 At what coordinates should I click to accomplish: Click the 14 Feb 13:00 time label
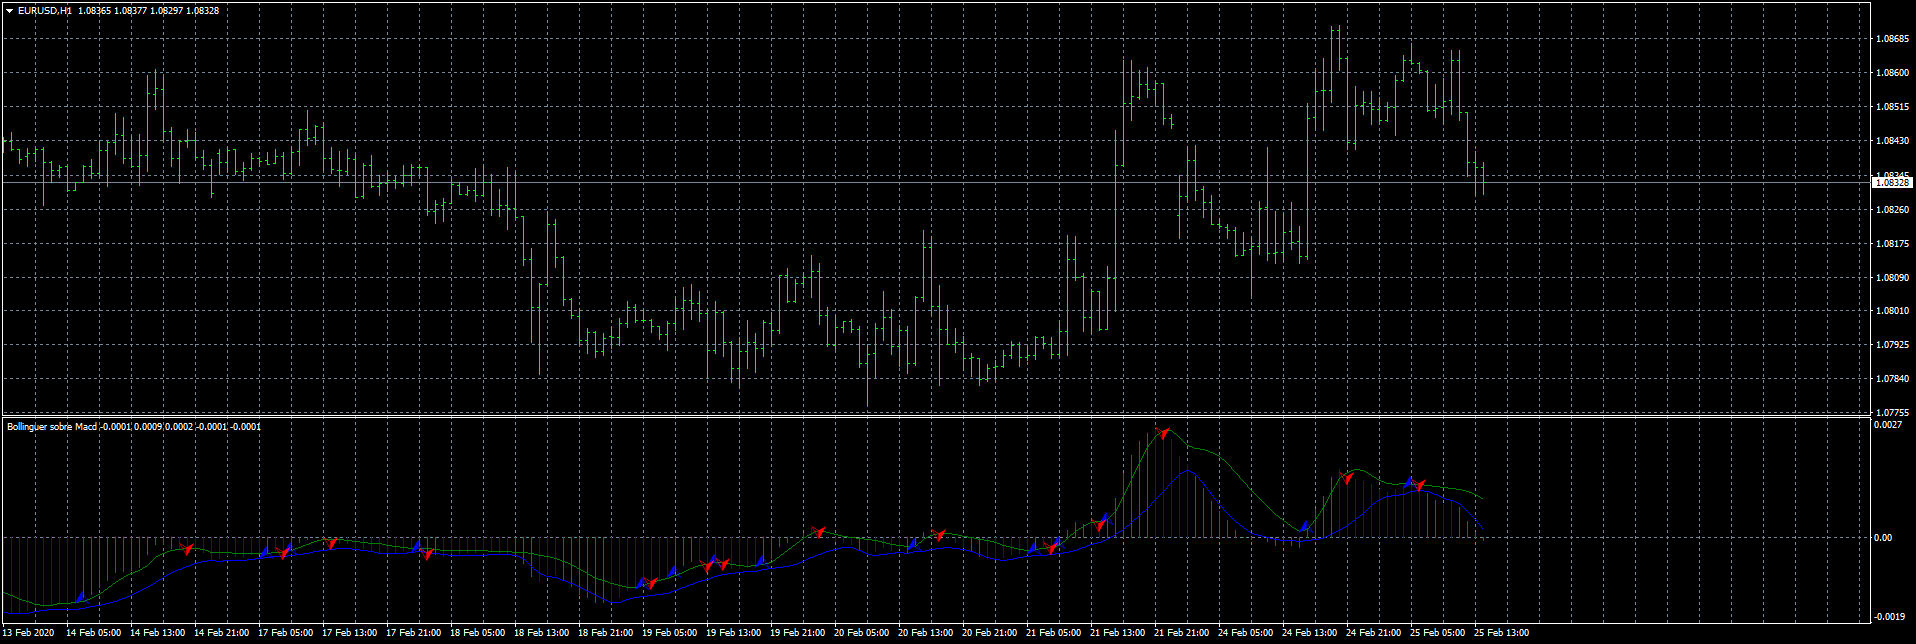(x=157, y=632)
